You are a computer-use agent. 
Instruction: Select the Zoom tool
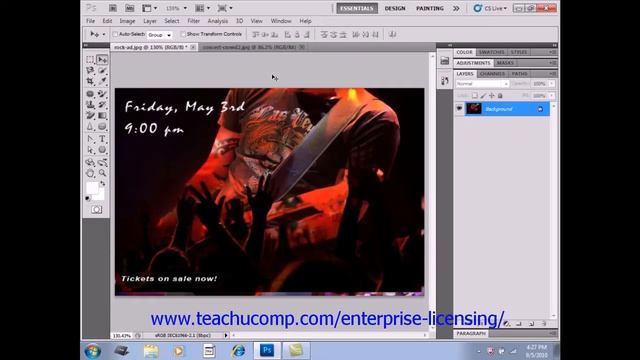click(102, 173)
